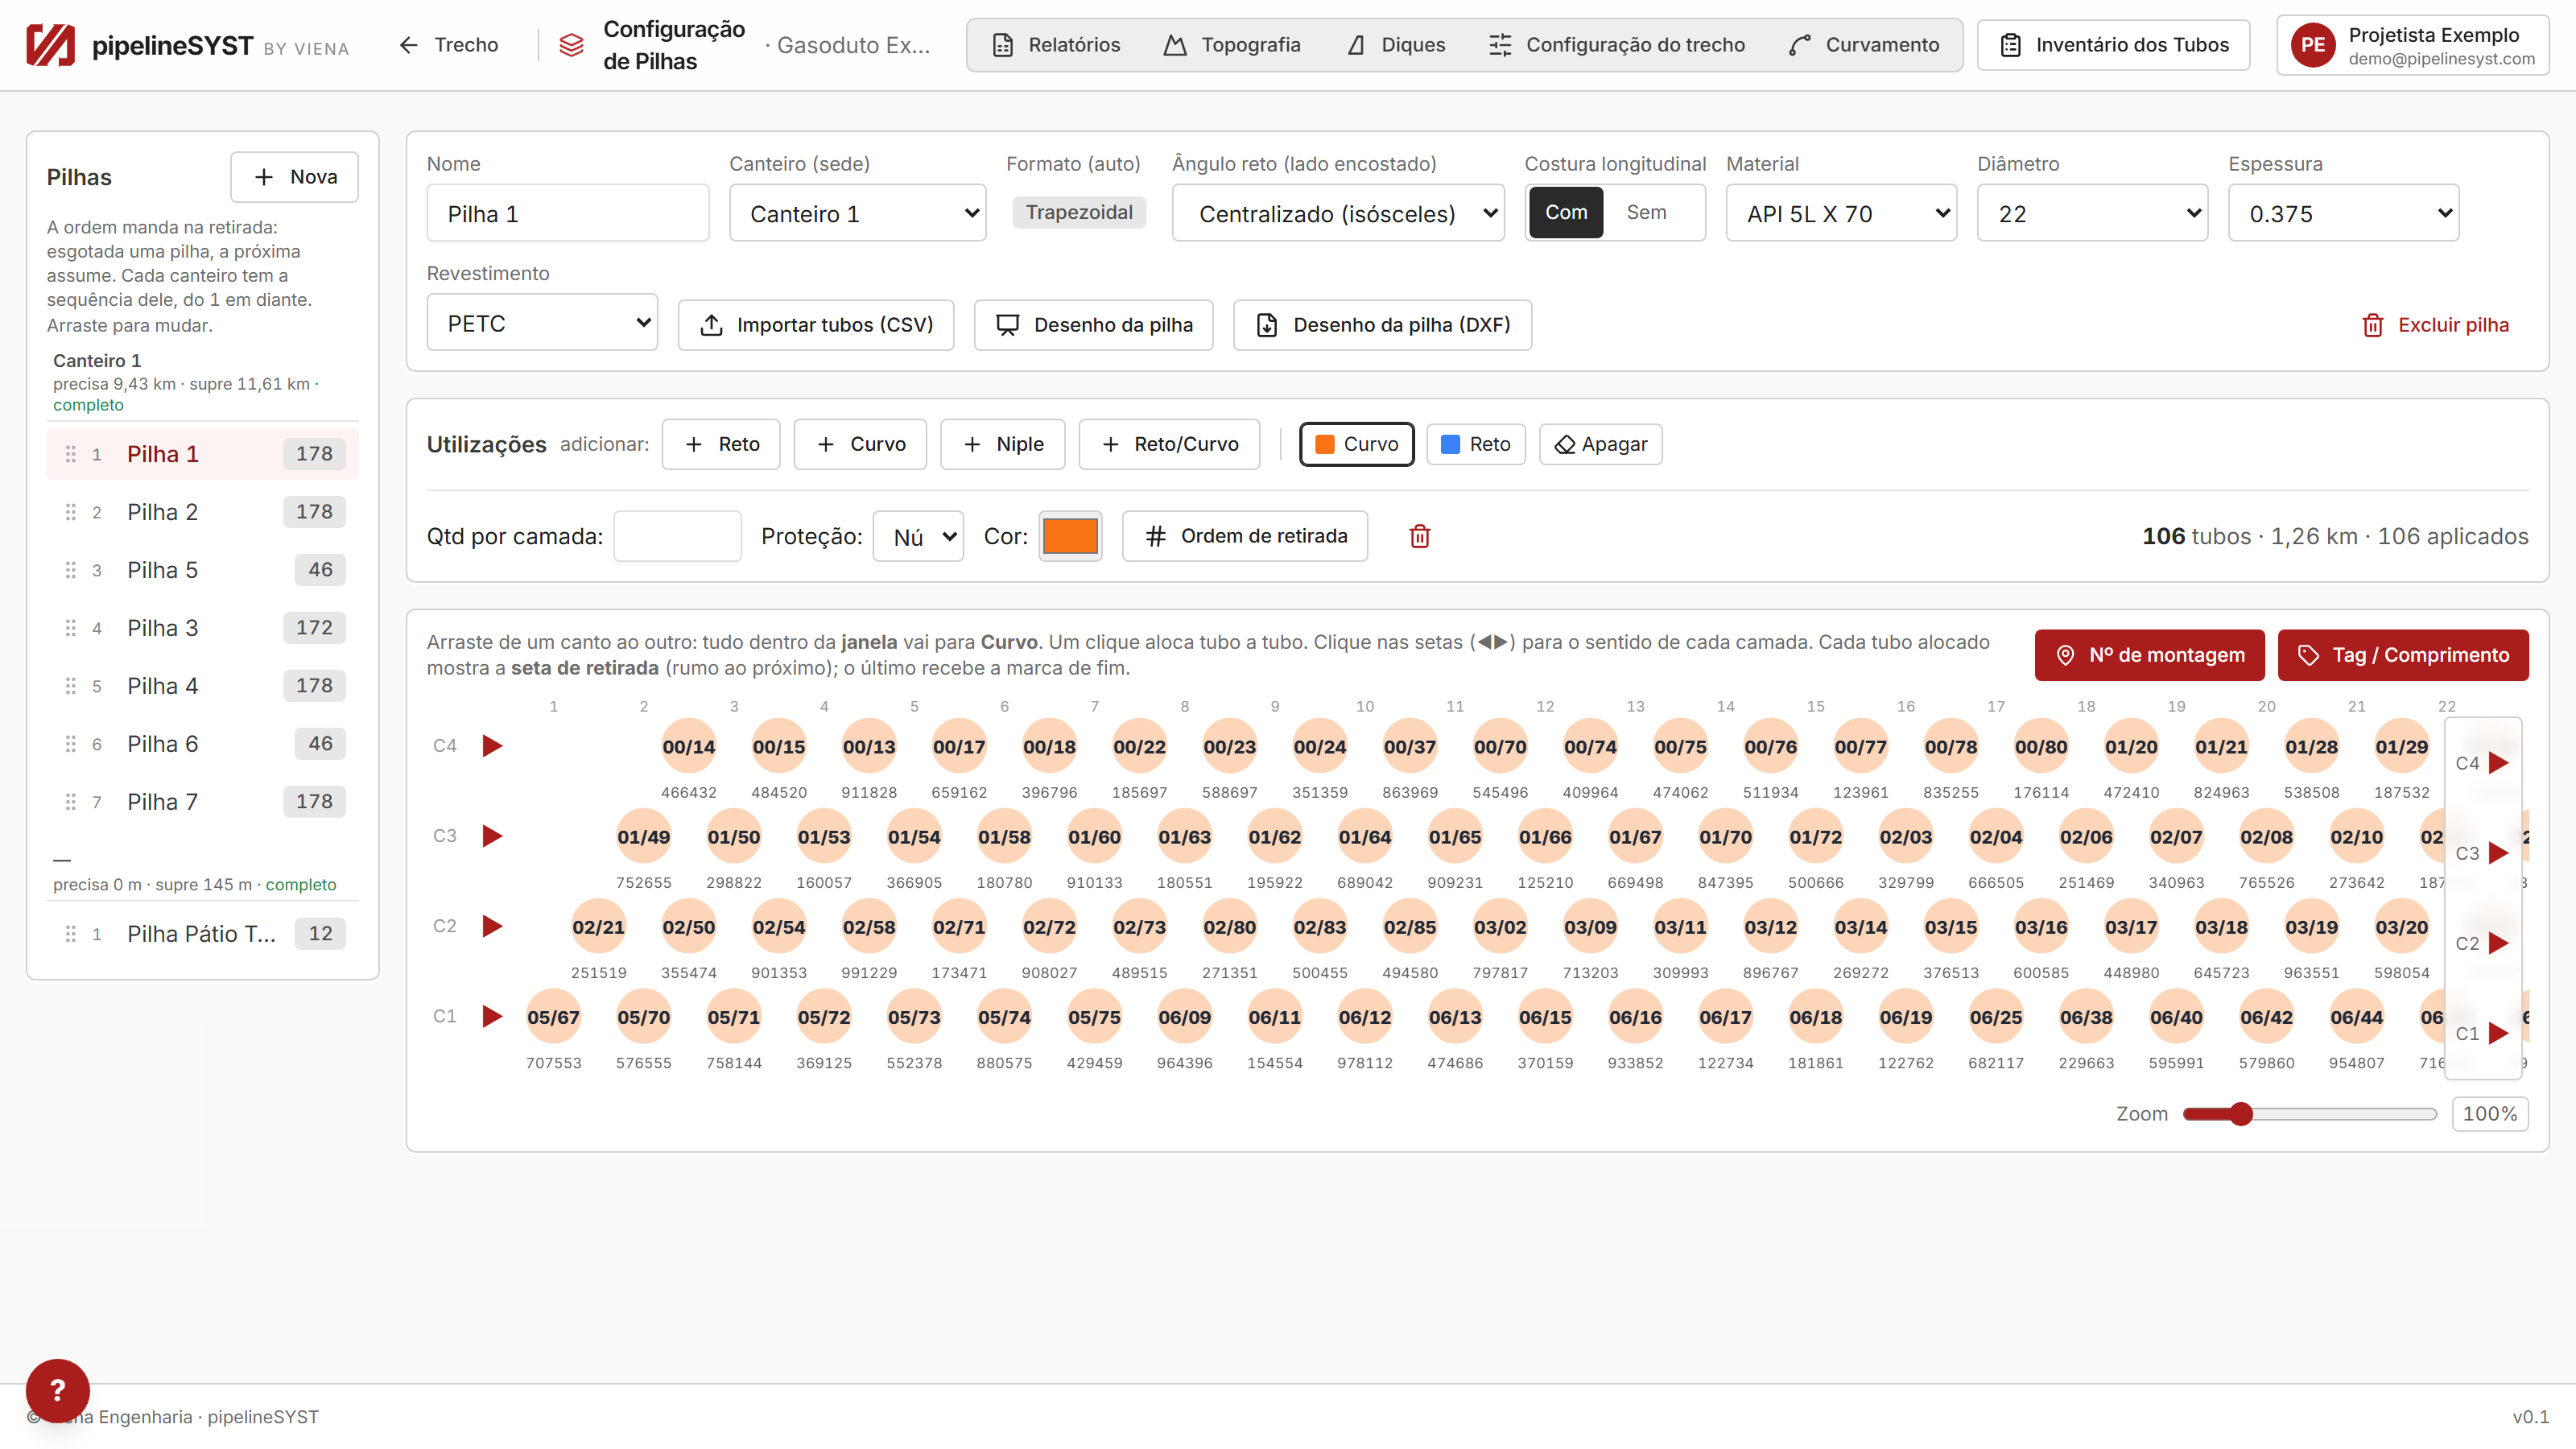The image size is (2576, 1449).
Task: Open the Espessura dropdown
Action: [2343, 213]
